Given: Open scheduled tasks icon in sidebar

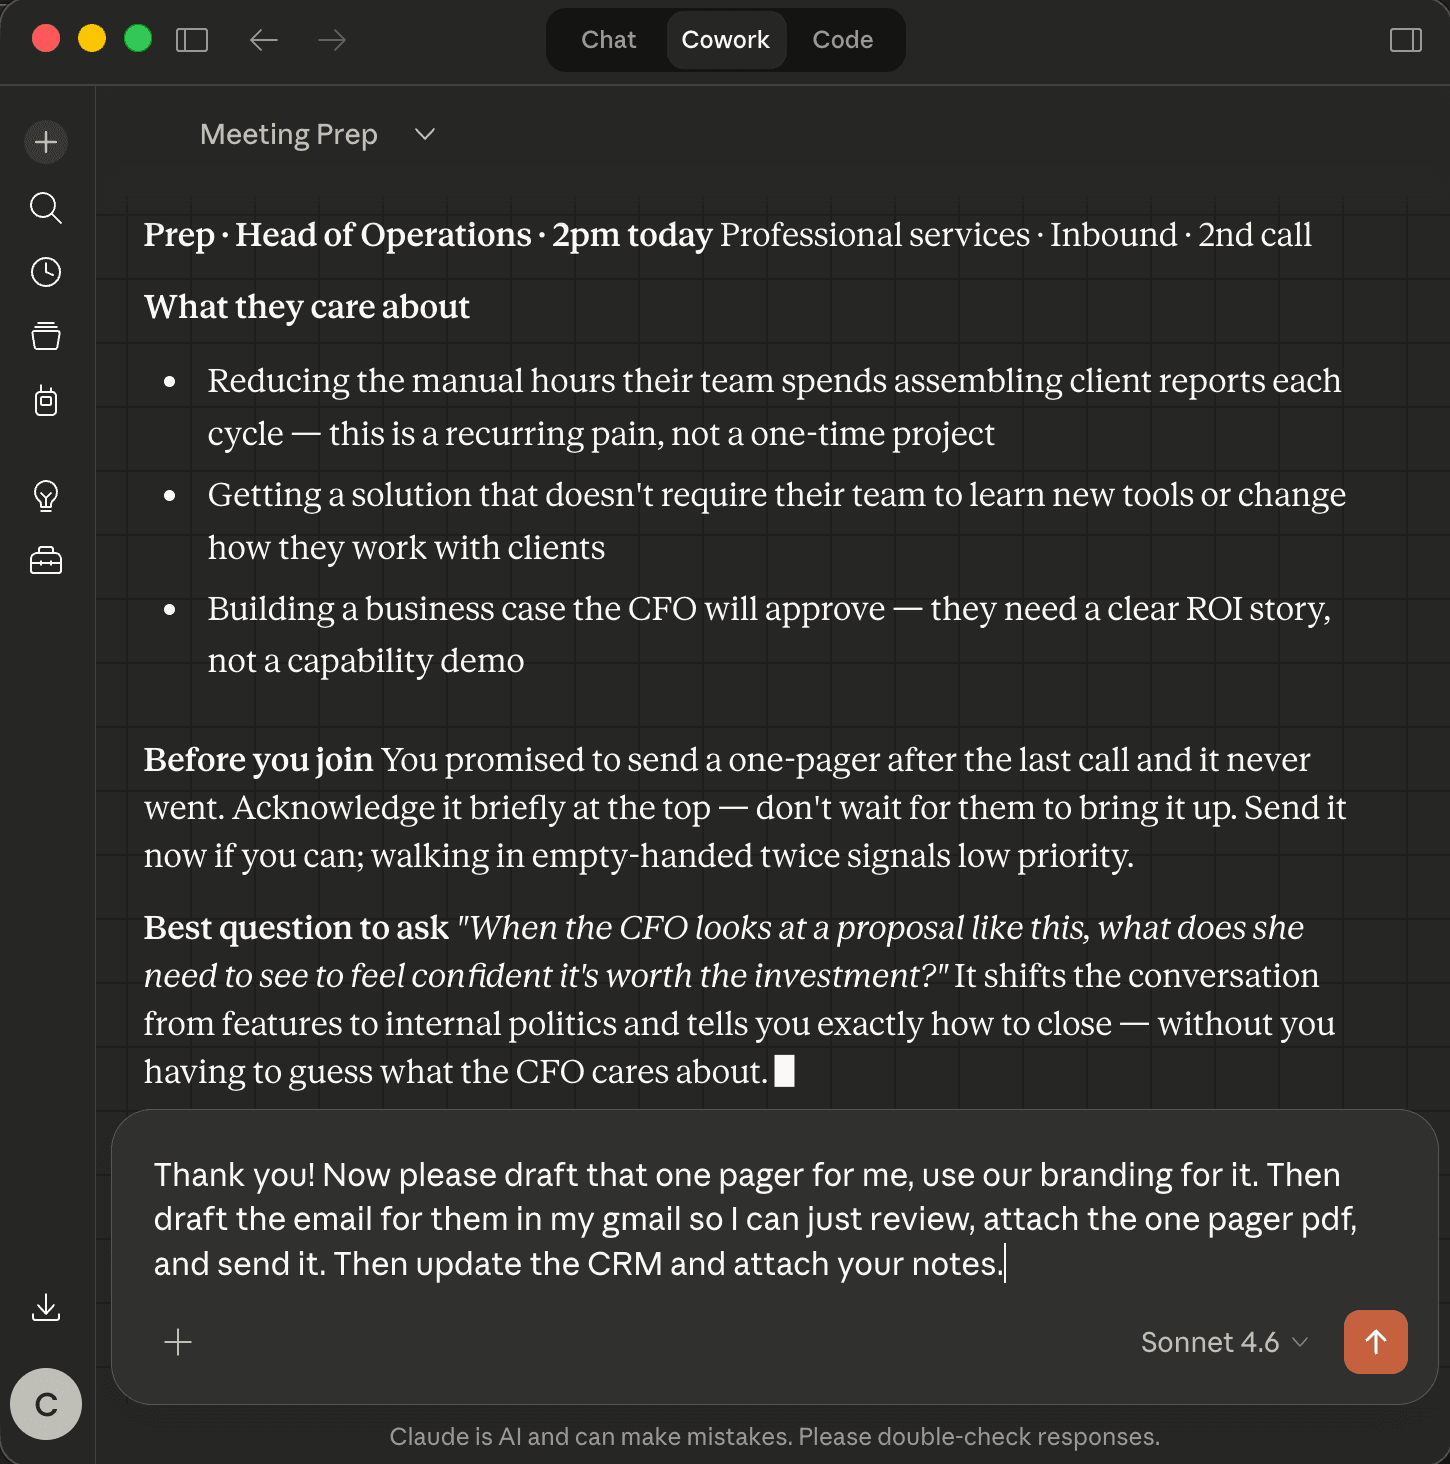Looking at the screenshot, I should pos(46,401).
